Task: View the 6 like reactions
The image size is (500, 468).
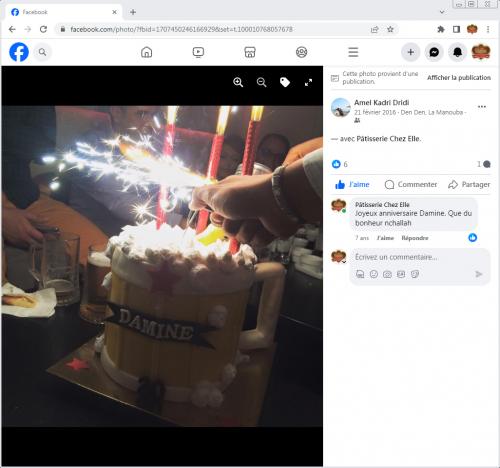Action: [x=340, y=164]
